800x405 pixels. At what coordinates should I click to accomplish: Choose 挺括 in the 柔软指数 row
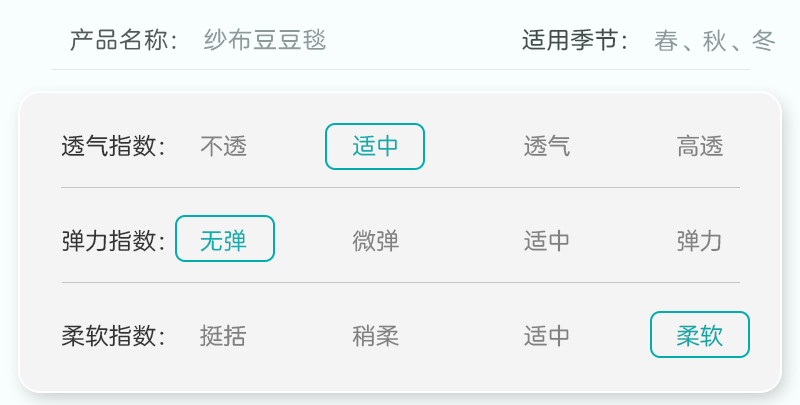(x=224, y=336)
